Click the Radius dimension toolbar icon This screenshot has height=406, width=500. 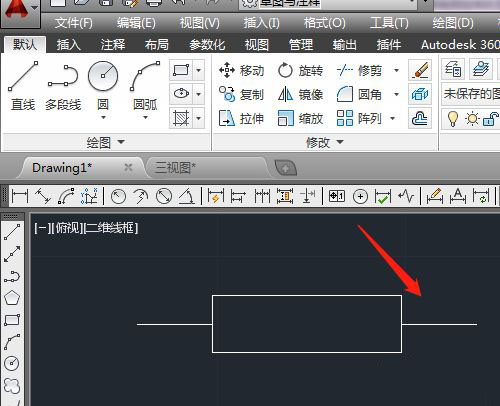click(x=118, y=196)
